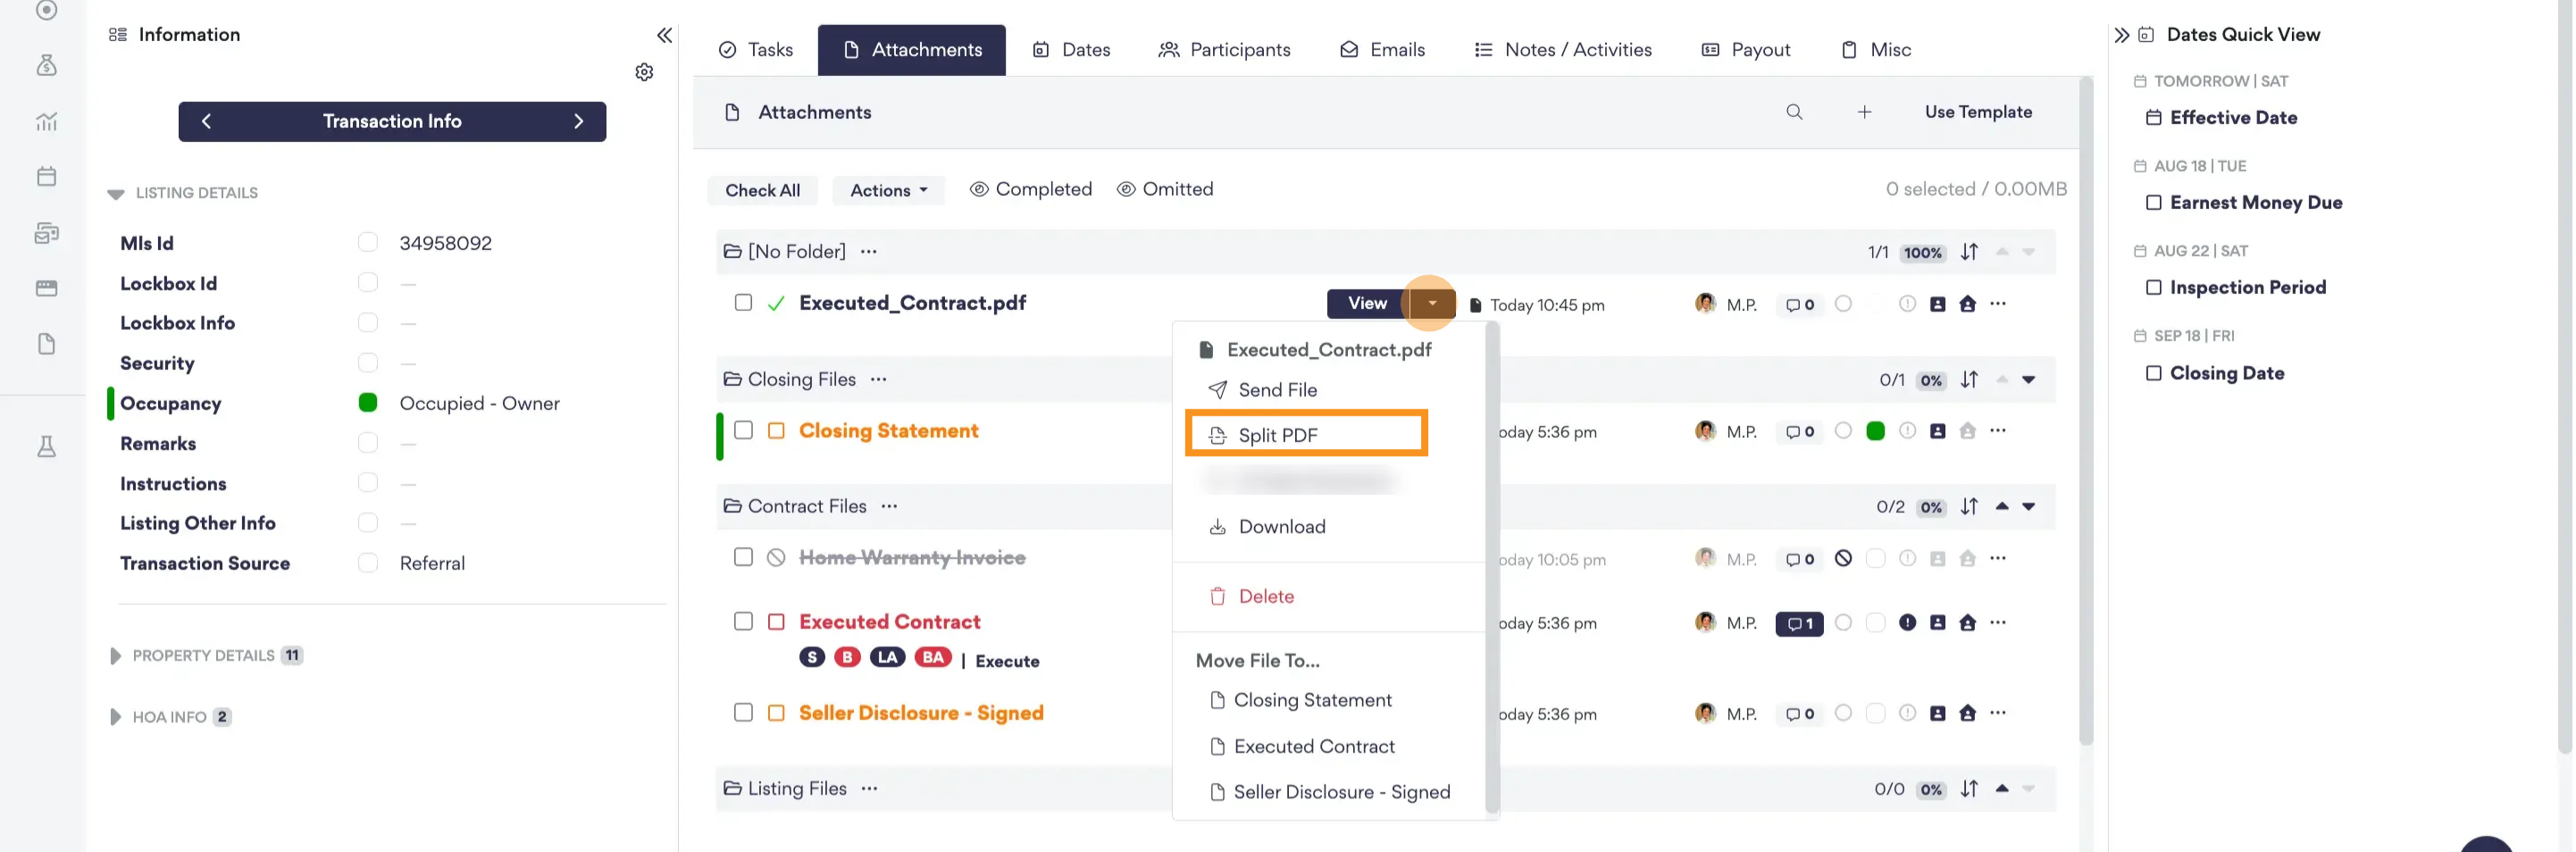Check Inspection Period date box
The width and height of the screenshot is (2576, 852).
pyautogui.click(x=2153, y=288)
